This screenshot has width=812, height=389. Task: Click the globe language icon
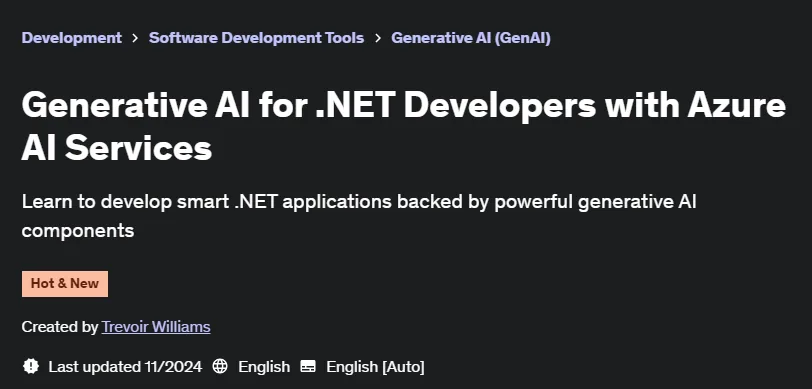coord(220,367)
